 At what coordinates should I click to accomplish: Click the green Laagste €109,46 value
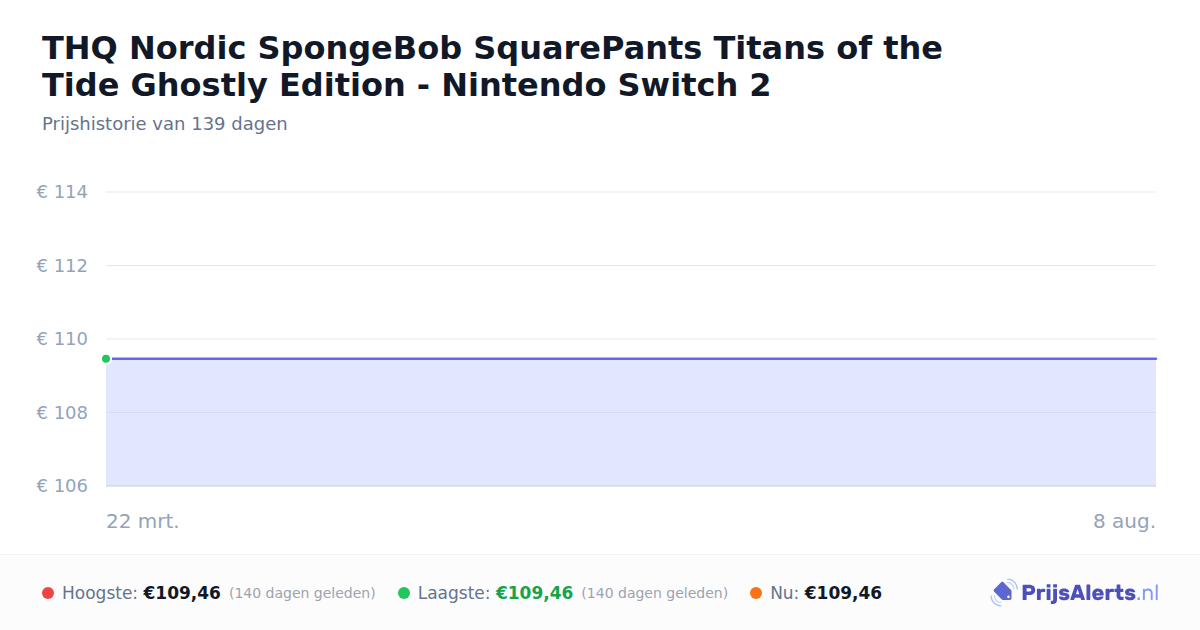click(x=534, y=593)
